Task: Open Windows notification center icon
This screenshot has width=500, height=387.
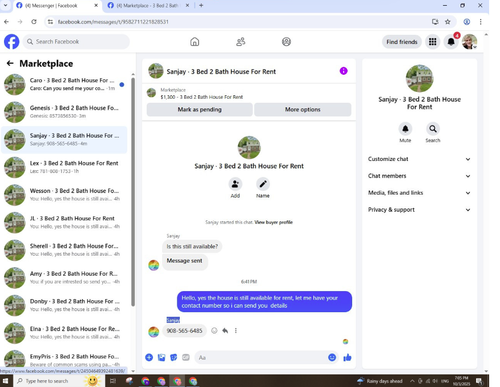Action: tap(479, 381)
